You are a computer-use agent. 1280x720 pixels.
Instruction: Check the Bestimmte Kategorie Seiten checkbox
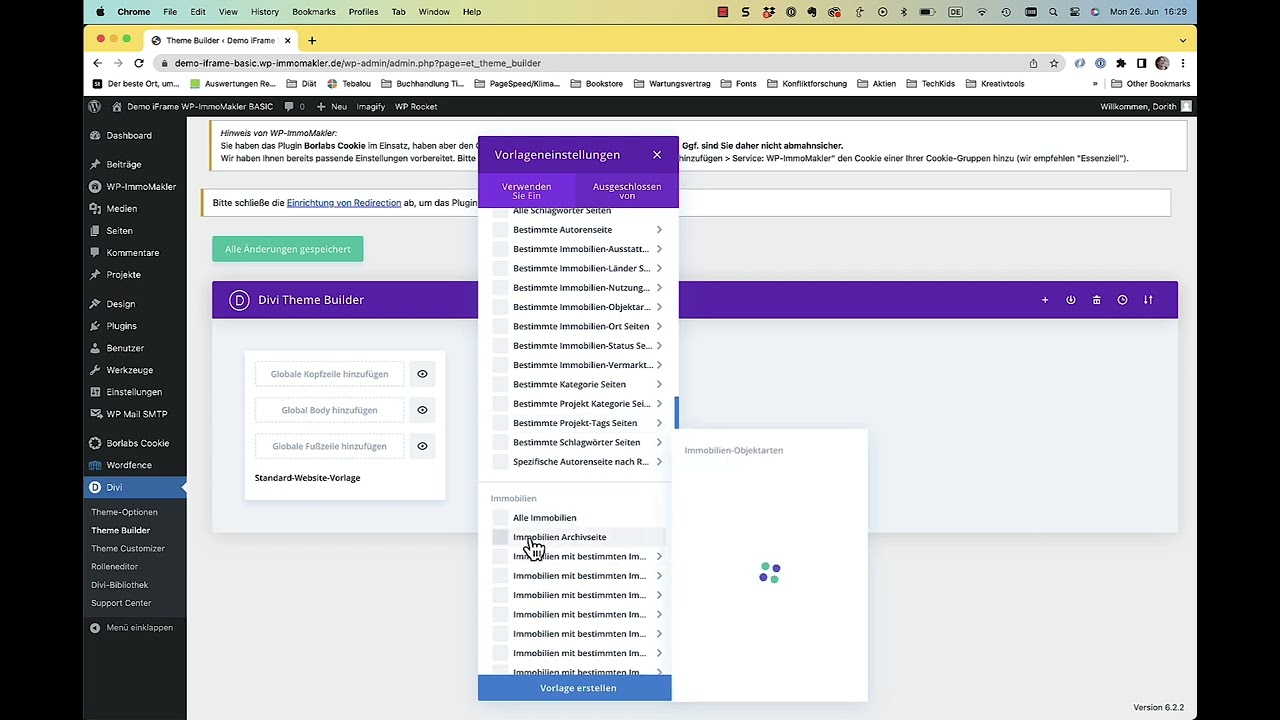point(500,384)
